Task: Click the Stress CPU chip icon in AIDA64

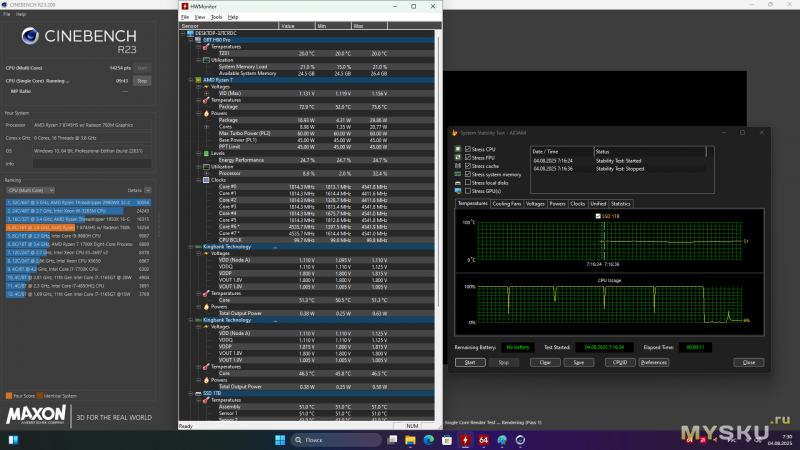Action: coord(458,149)
